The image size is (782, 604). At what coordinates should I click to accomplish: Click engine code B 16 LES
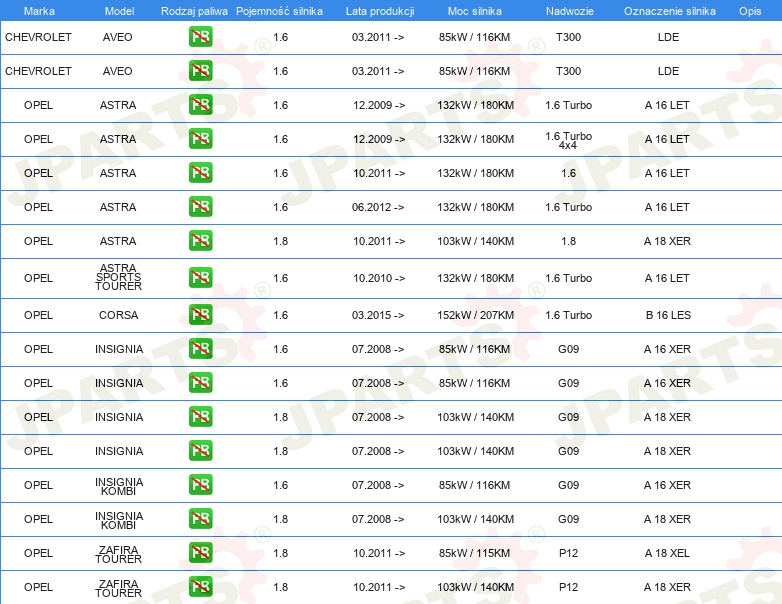pyautogui.click(x=668, y=315)
